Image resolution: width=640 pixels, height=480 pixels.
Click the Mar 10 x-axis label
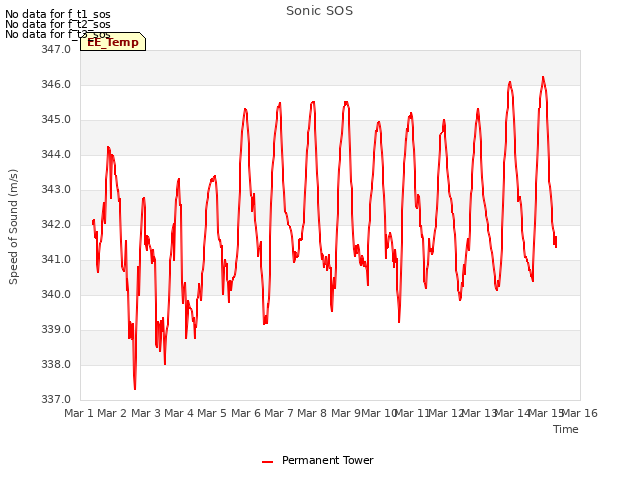[x=379, y=413]
